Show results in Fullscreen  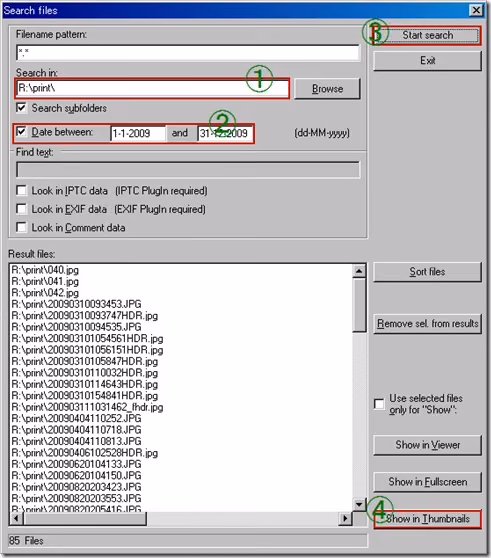tap(427, 482)
